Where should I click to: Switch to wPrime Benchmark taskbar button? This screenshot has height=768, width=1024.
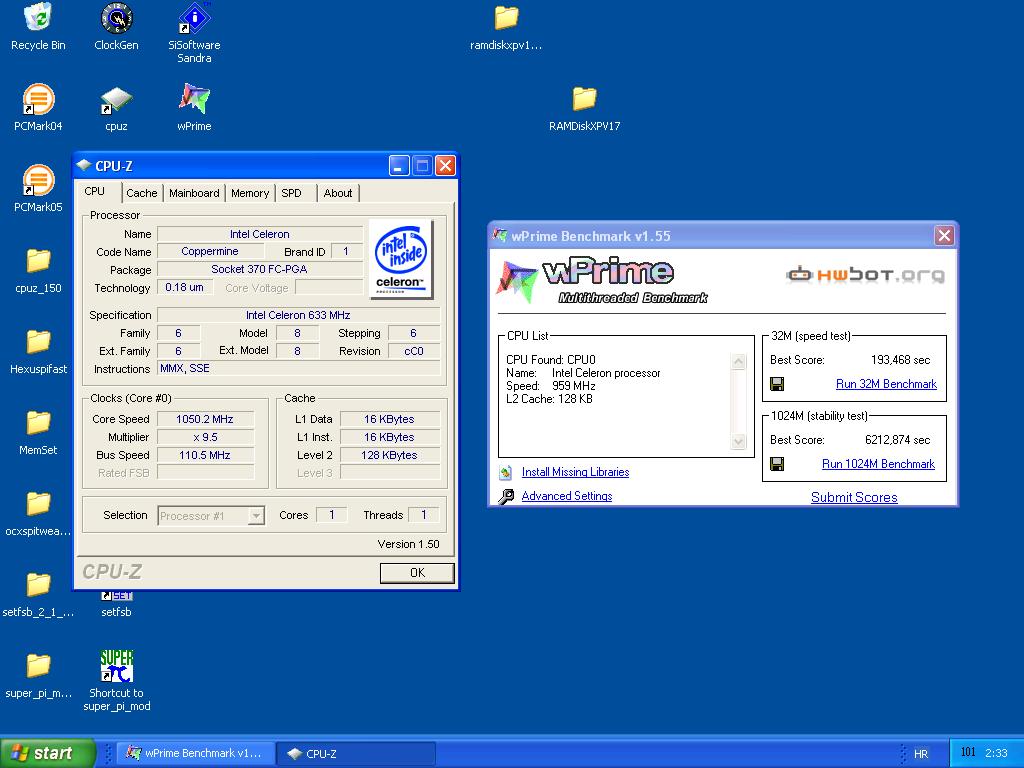point(195,753)
